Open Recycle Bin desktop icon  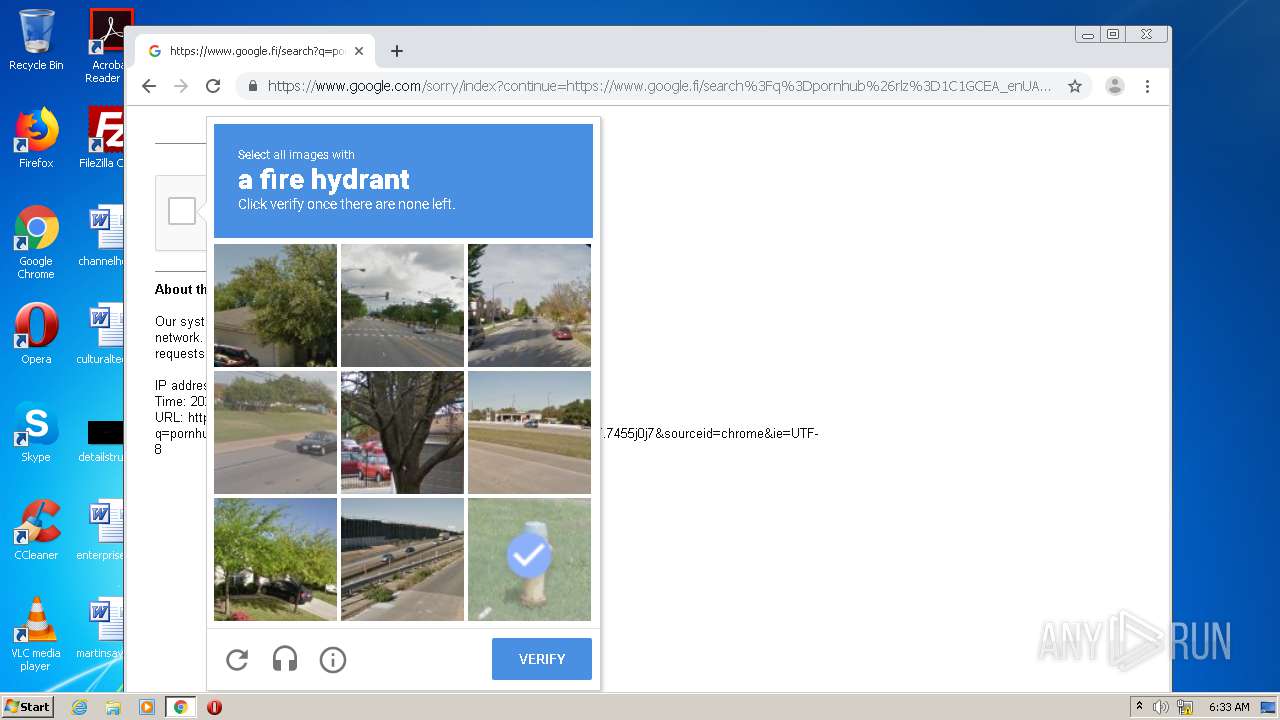(36, 40)
